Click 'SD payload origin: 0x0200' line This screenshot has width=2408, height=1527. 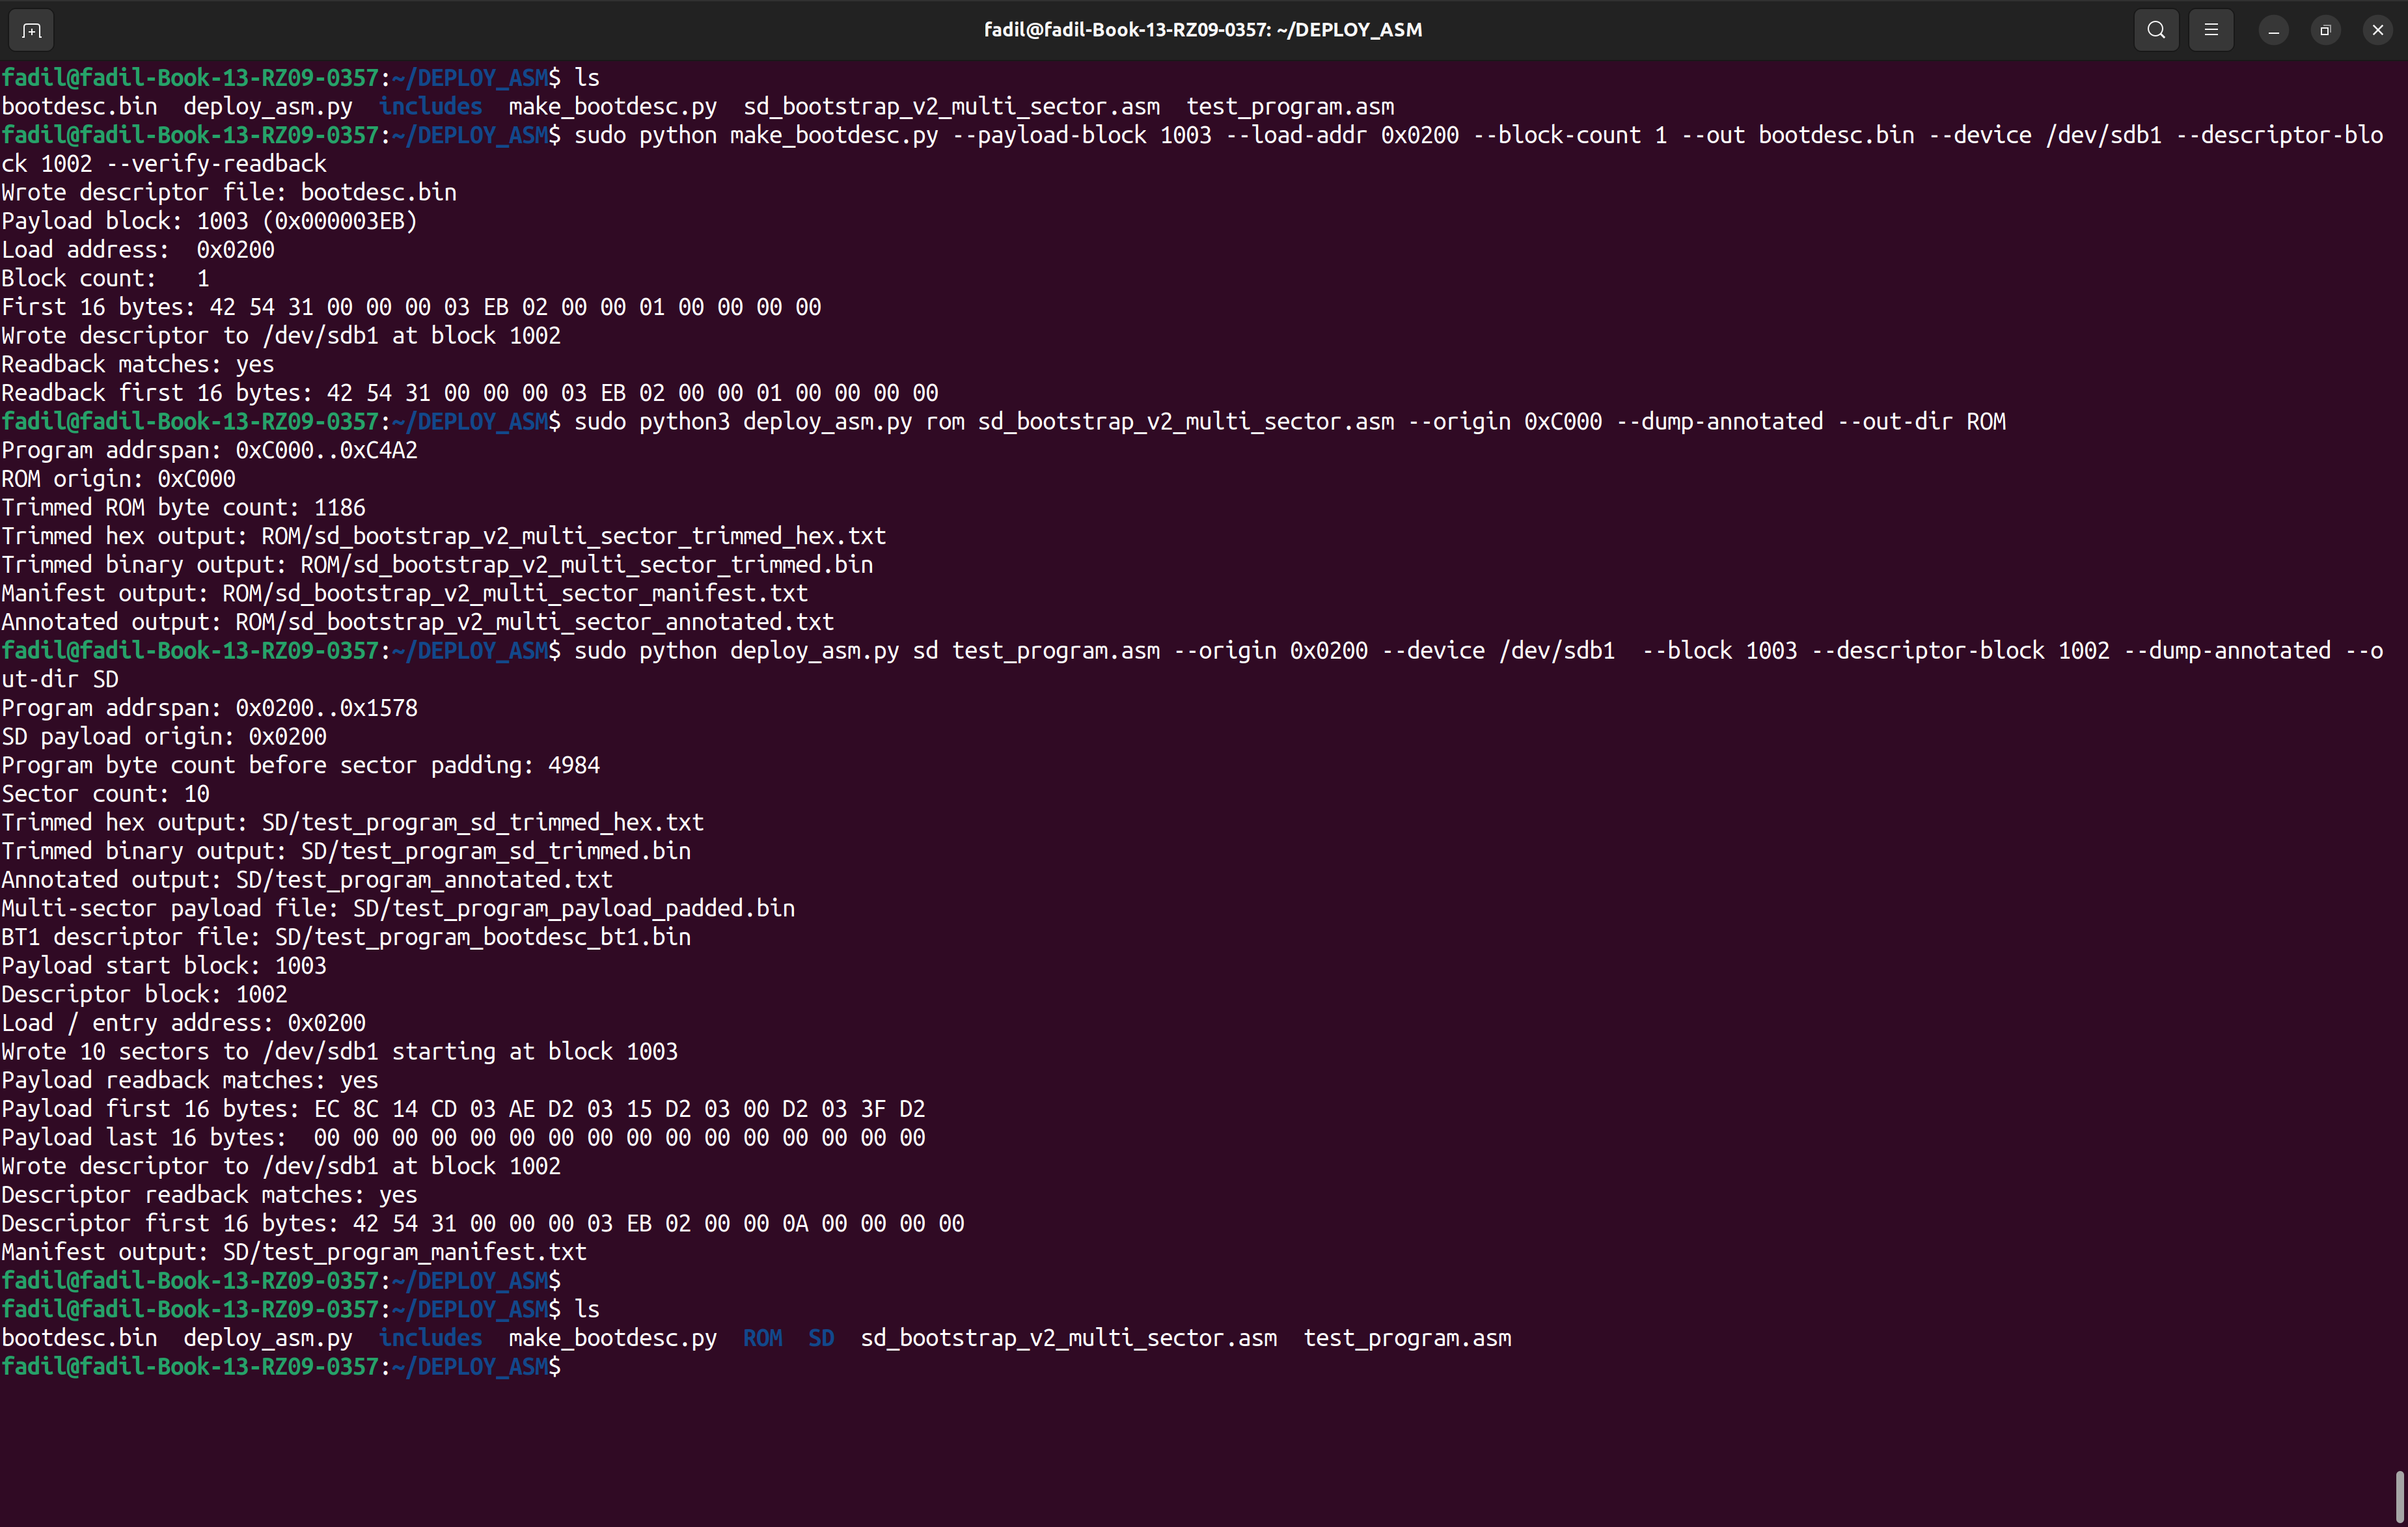164,736
